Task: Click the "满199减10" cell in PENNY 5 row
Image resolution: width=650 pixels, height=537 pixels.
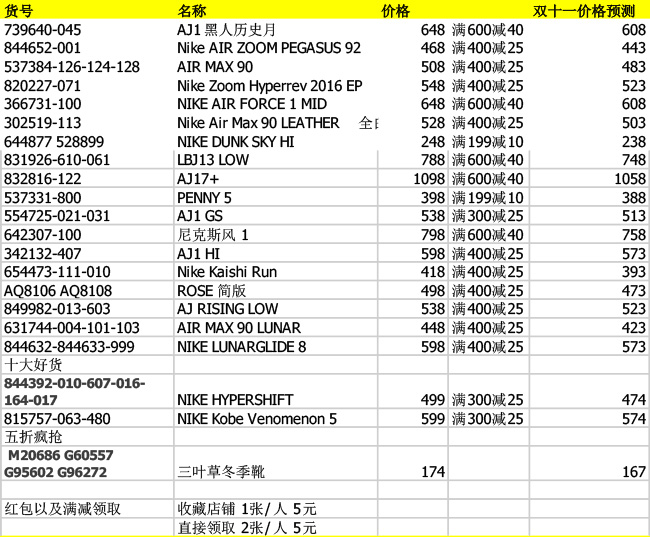Action: [487, 197]
